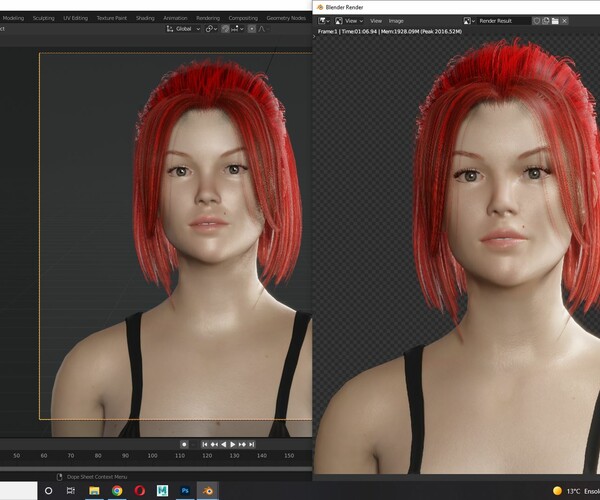Open the editor type dropdown in Blender Render window
600x500 pixels.
(x=324, y=21)
